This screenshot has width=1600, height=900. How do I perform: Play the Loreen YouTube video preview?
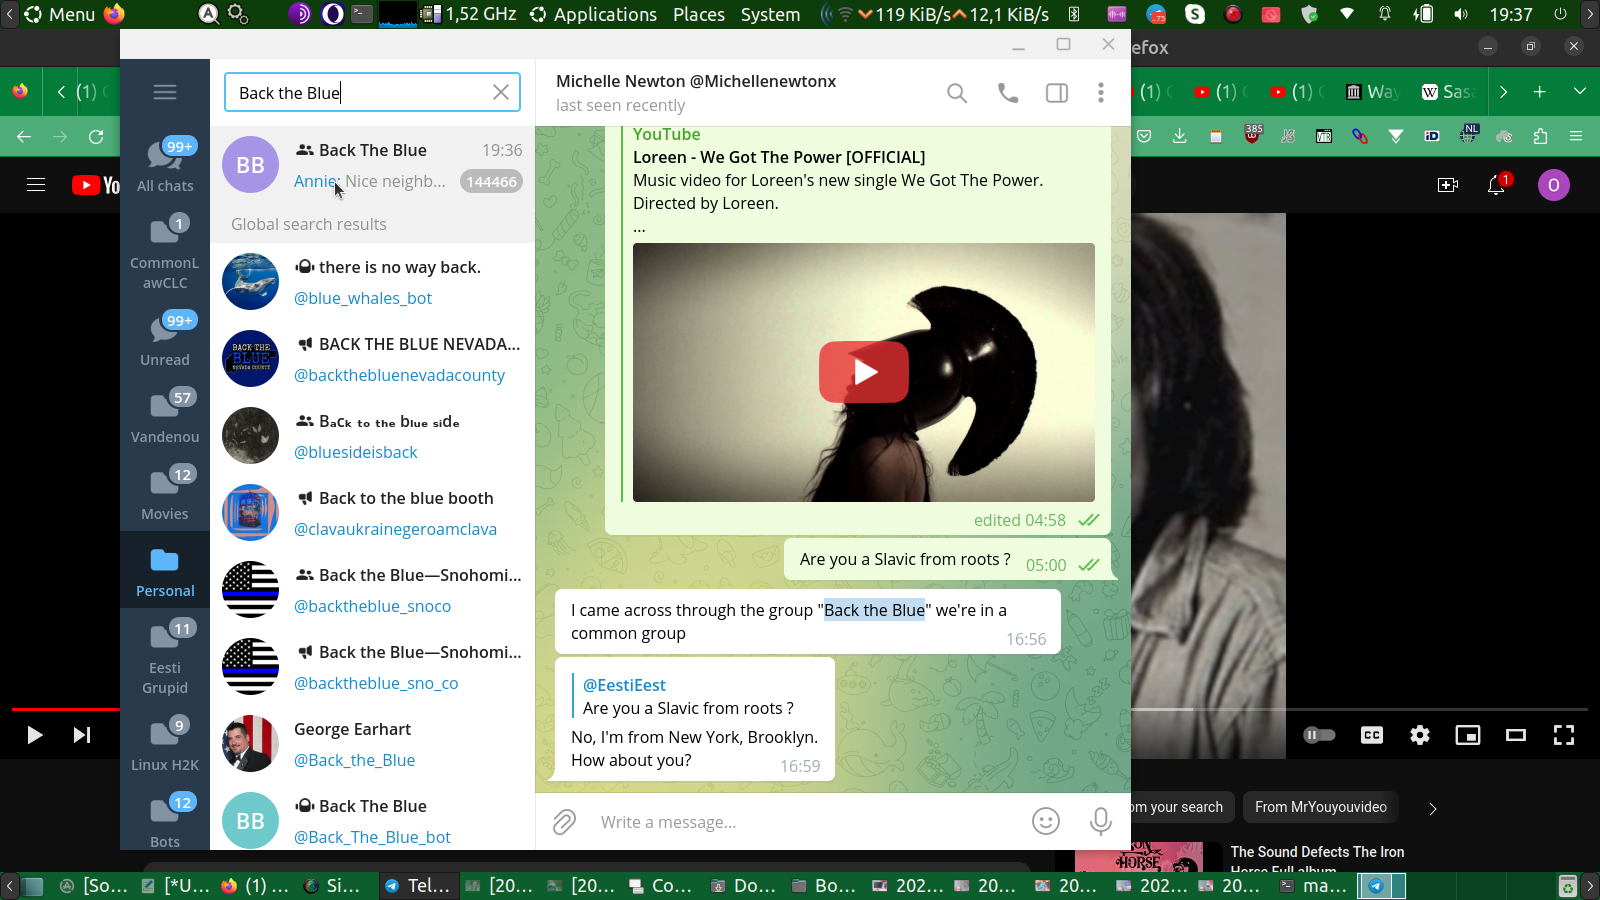coord(864,372)
